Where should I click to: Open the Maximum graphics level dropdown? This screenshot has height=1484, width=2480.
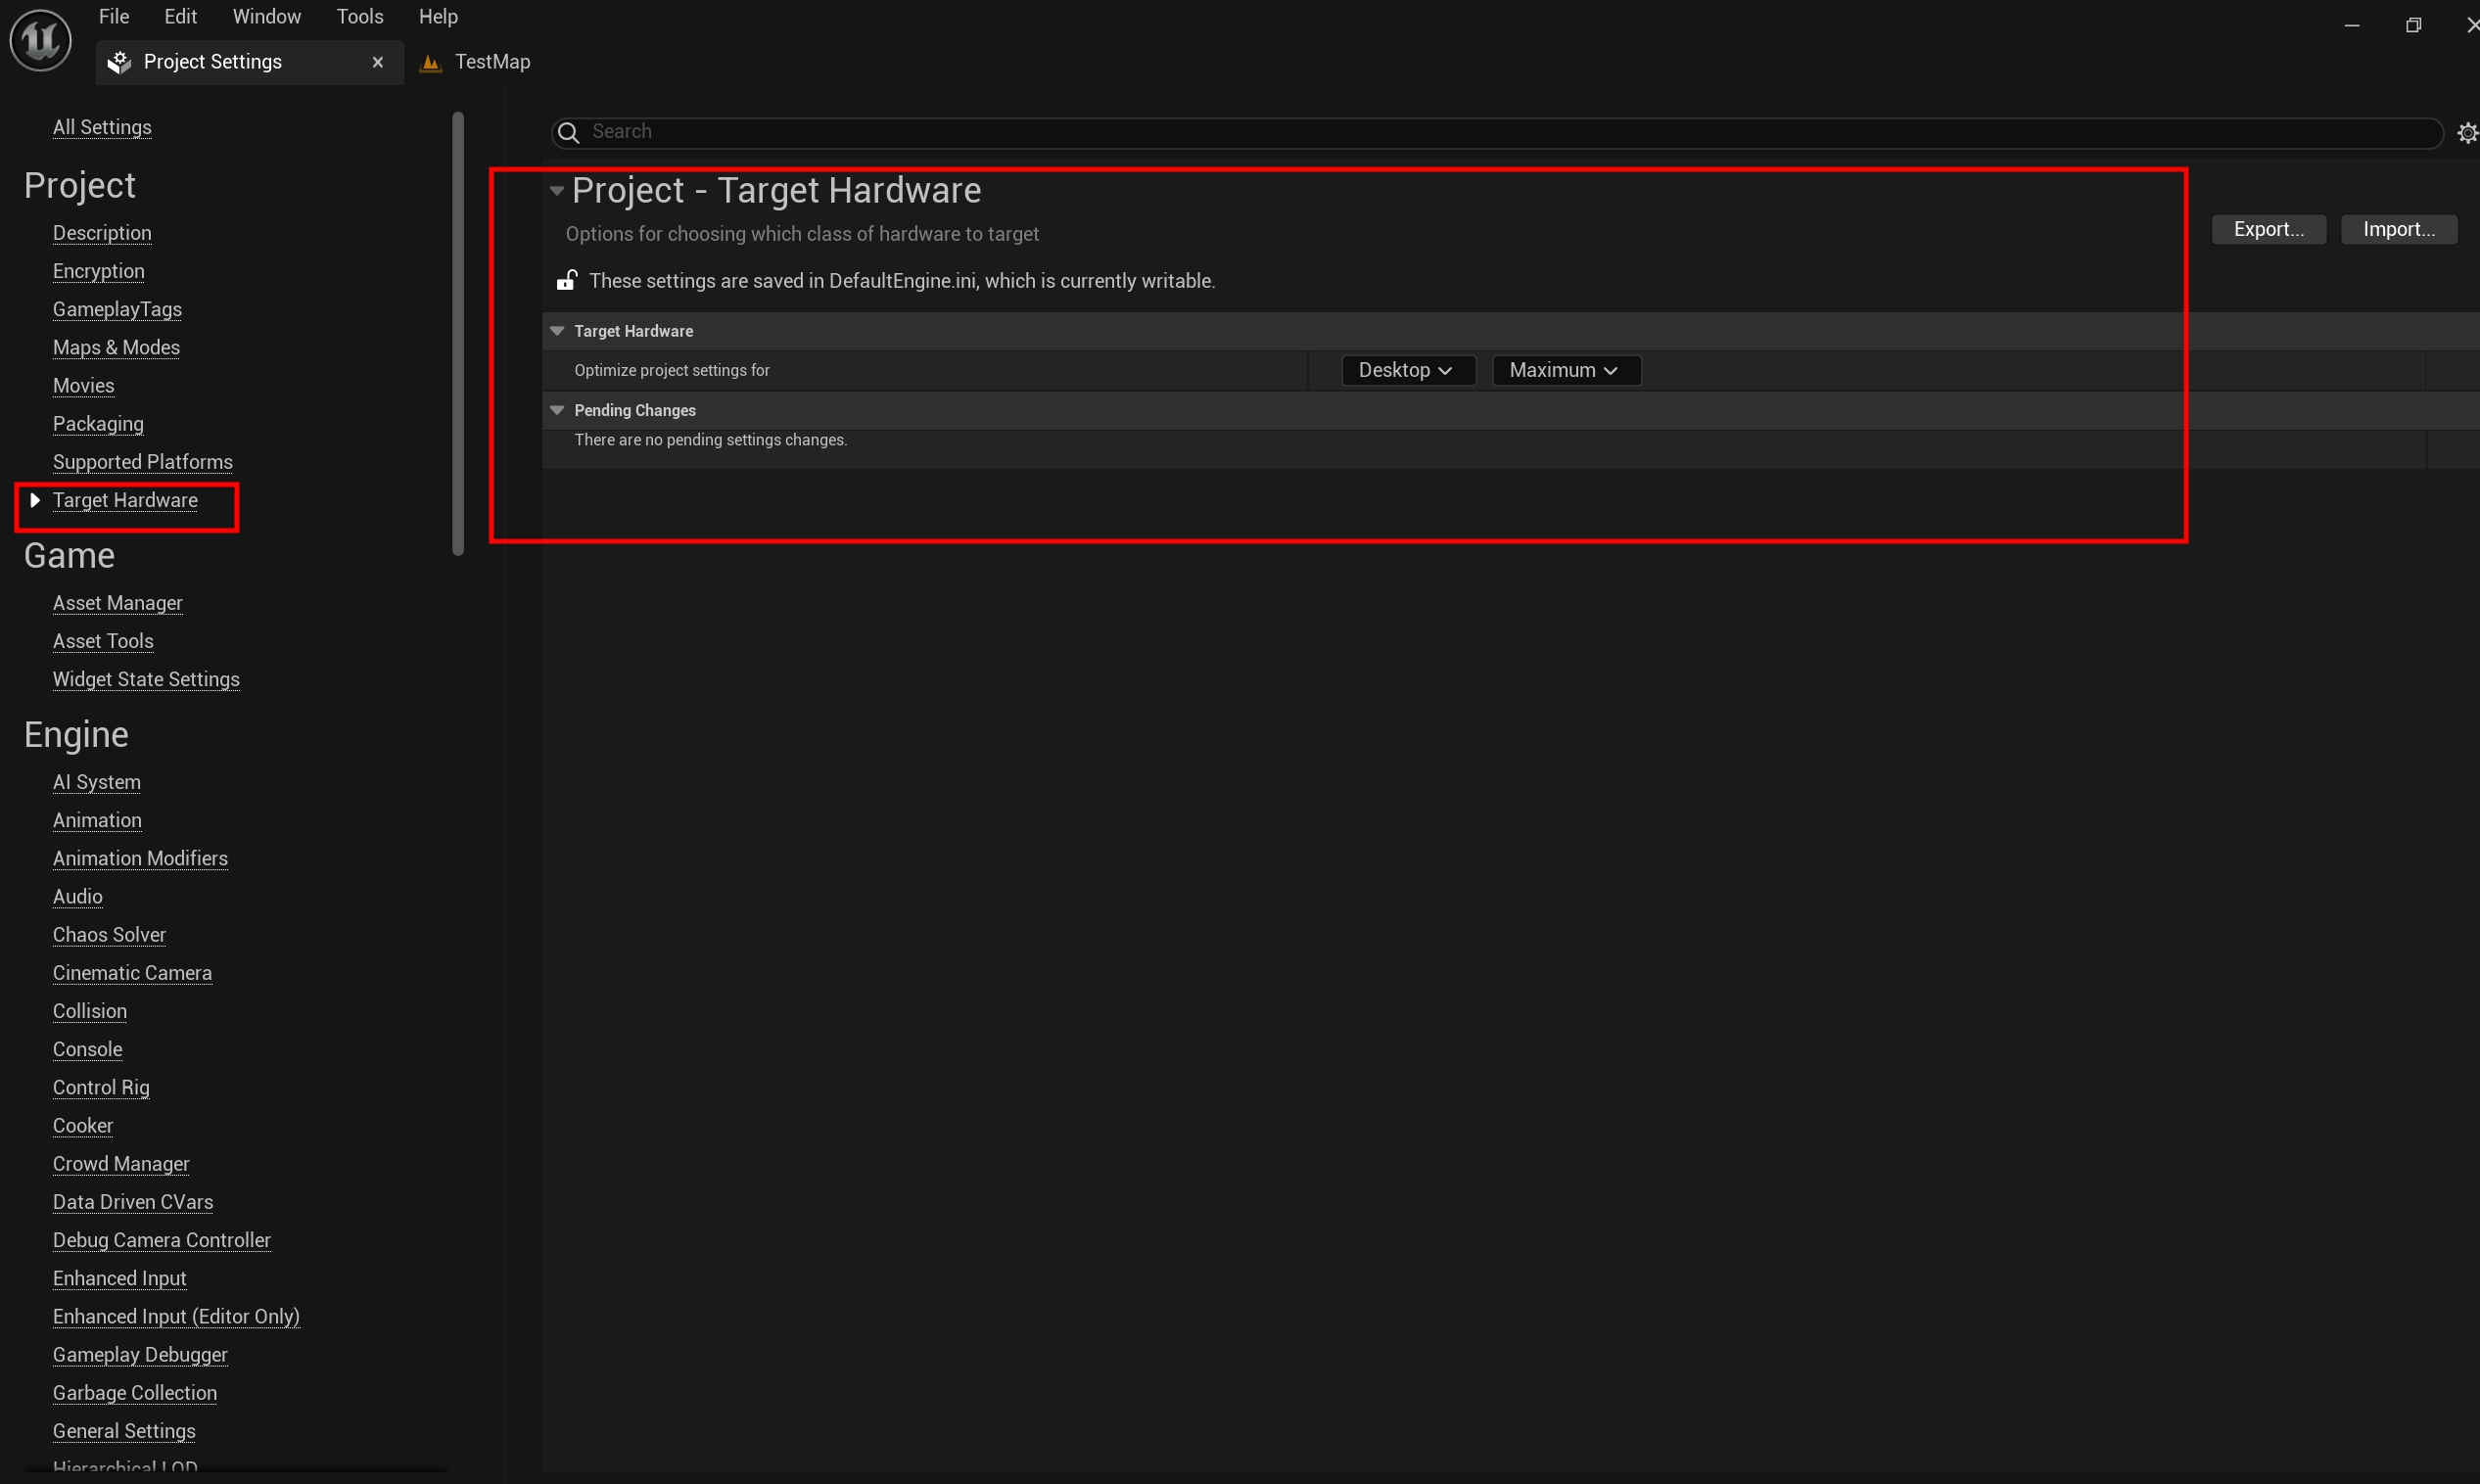click(1566, 370)
